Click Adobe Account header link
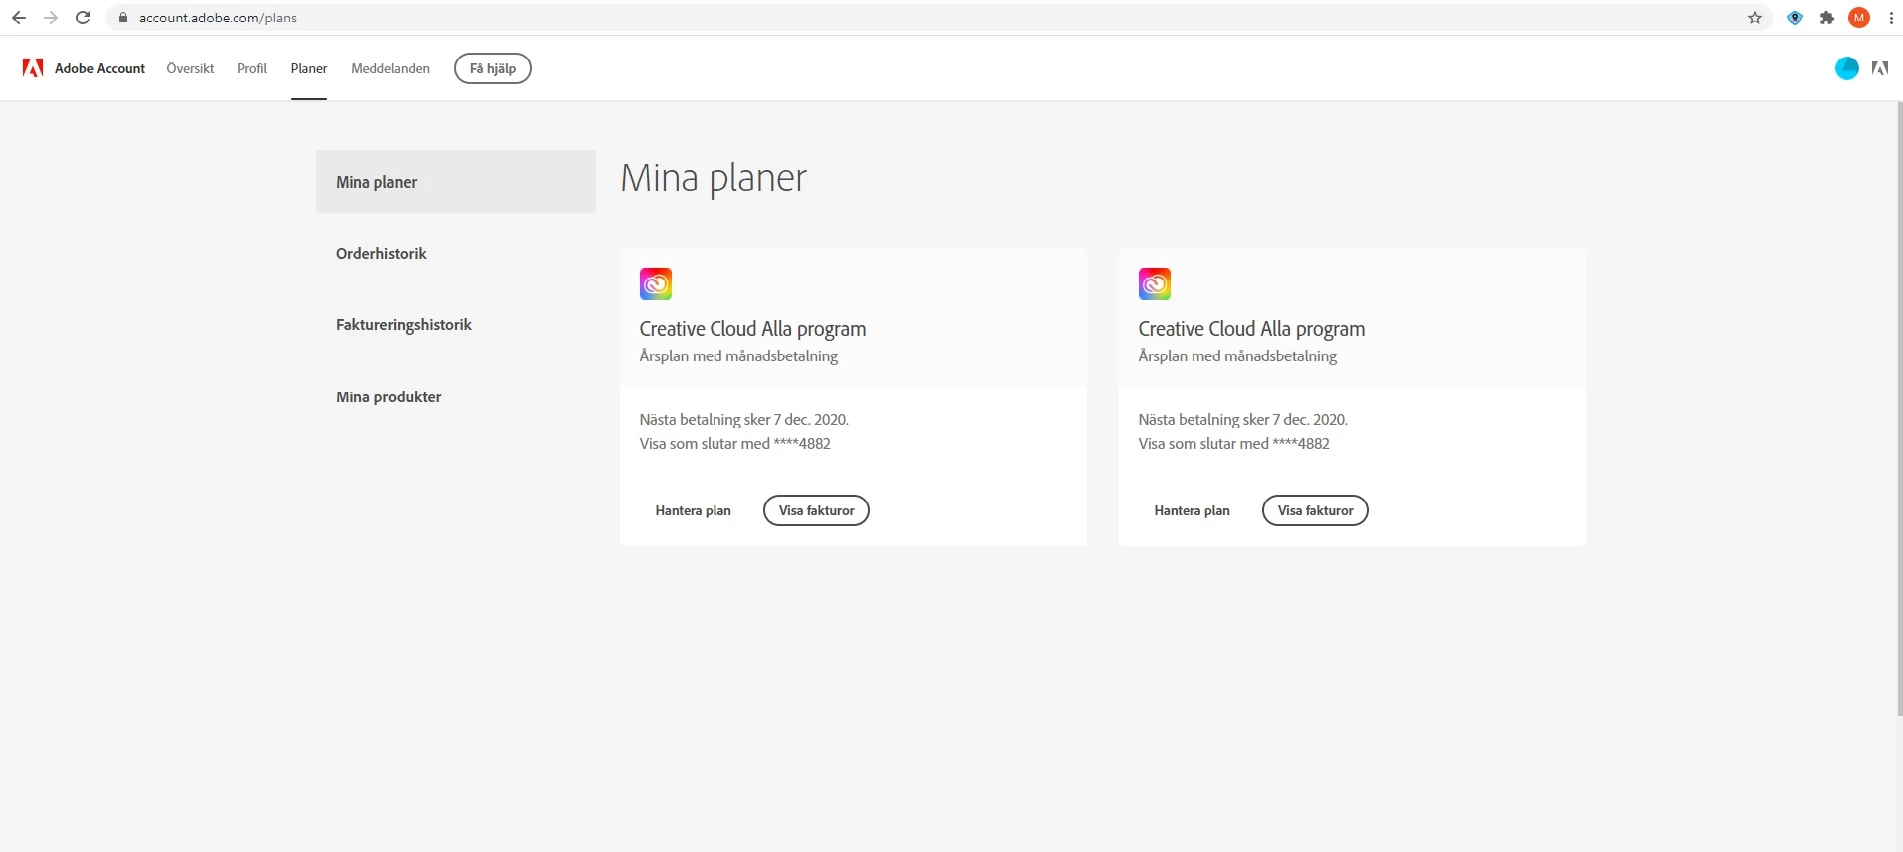1903x852 pixels. coord(100,68)
